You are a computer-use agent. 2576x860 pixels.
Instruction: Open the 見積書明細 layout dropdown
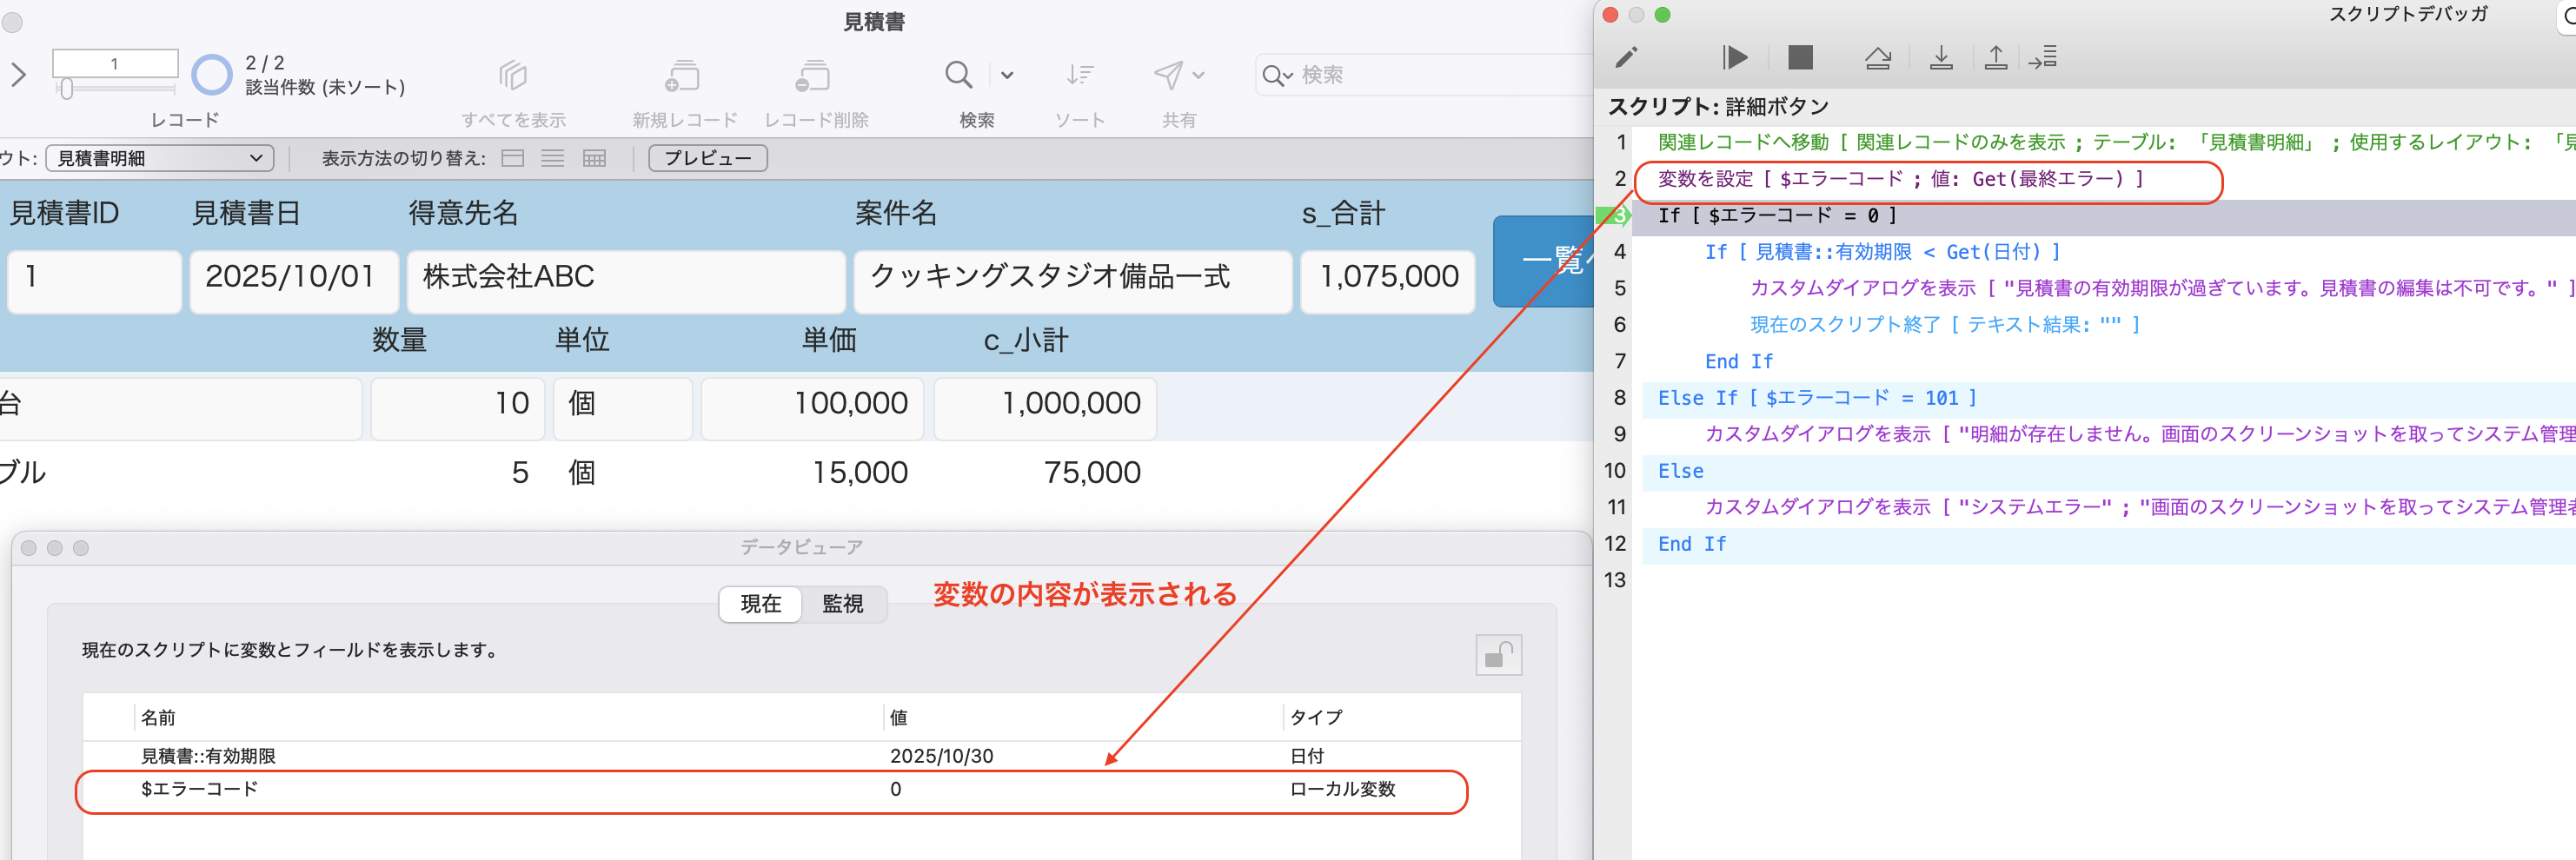pyautogui.click(x=158, y=158)
